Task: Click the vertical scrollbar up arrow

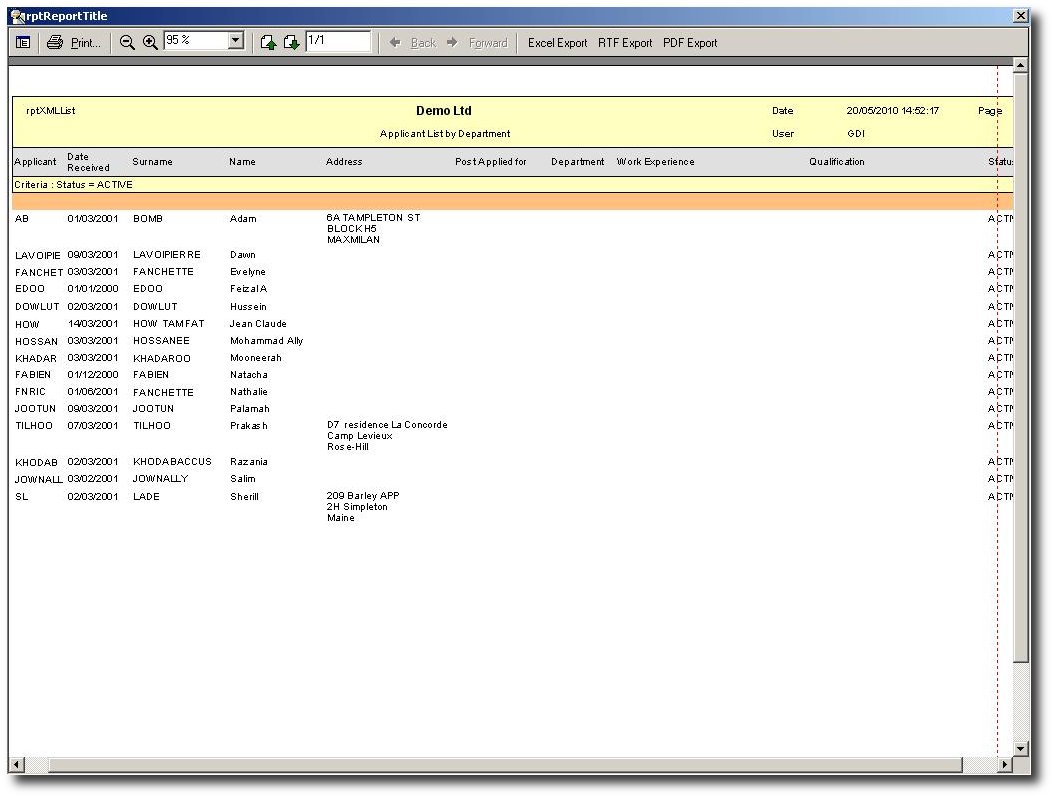Action: point(1020,66)
